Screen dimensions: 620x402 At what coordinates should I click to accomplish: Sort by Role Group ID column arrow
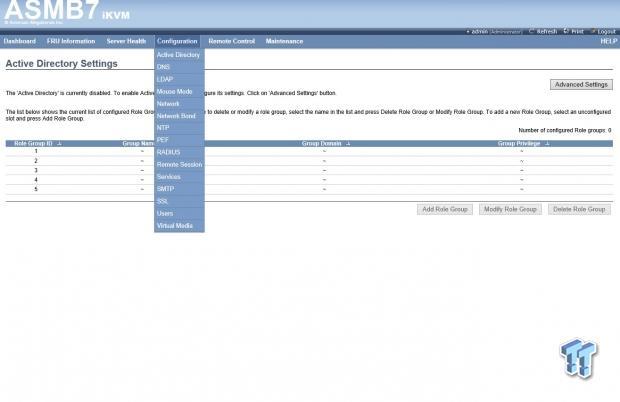point(59,143)
